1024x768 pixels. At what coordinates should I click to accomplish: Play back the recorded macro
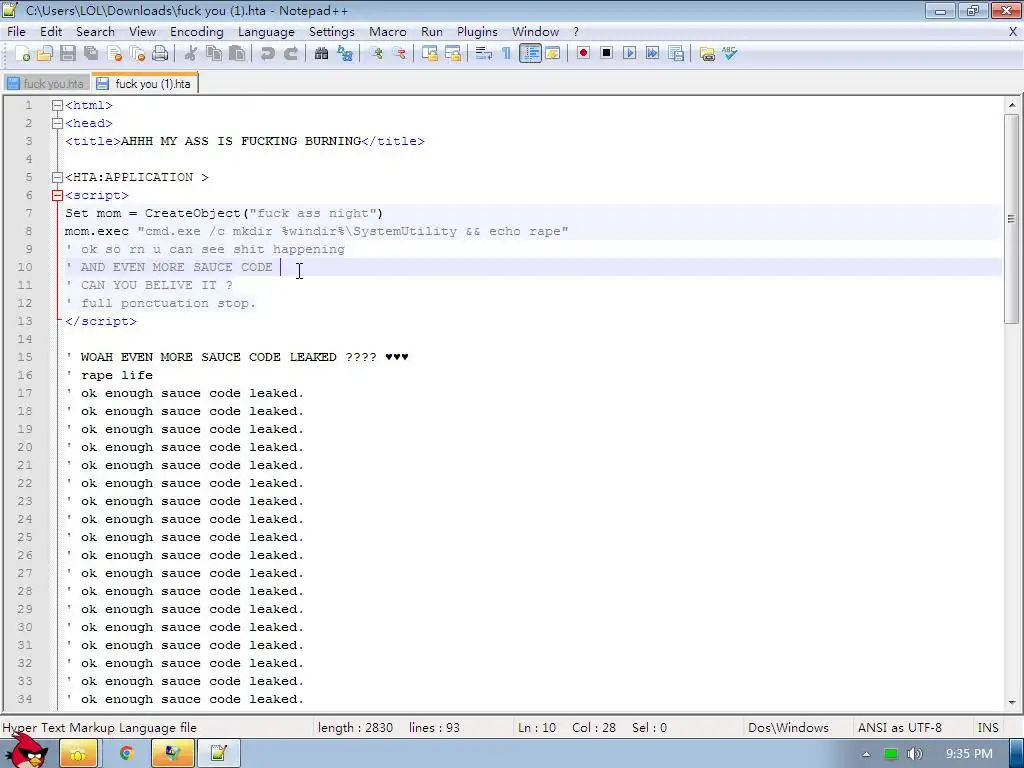pos(630,54)
